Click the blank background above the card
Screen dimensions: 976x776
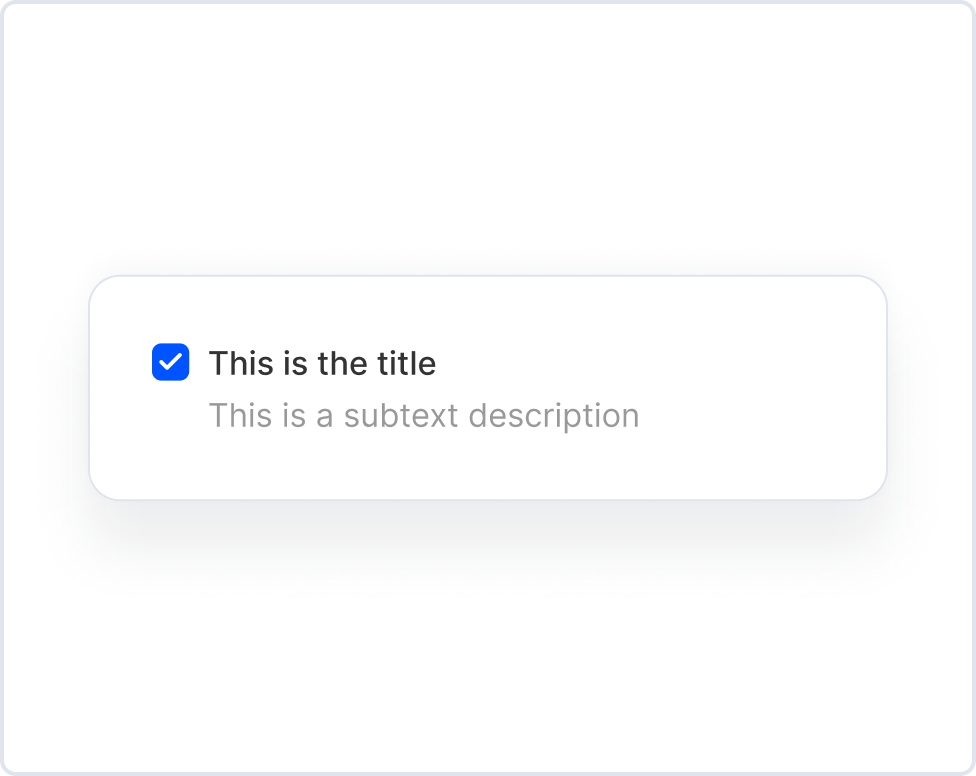[488, 140]
